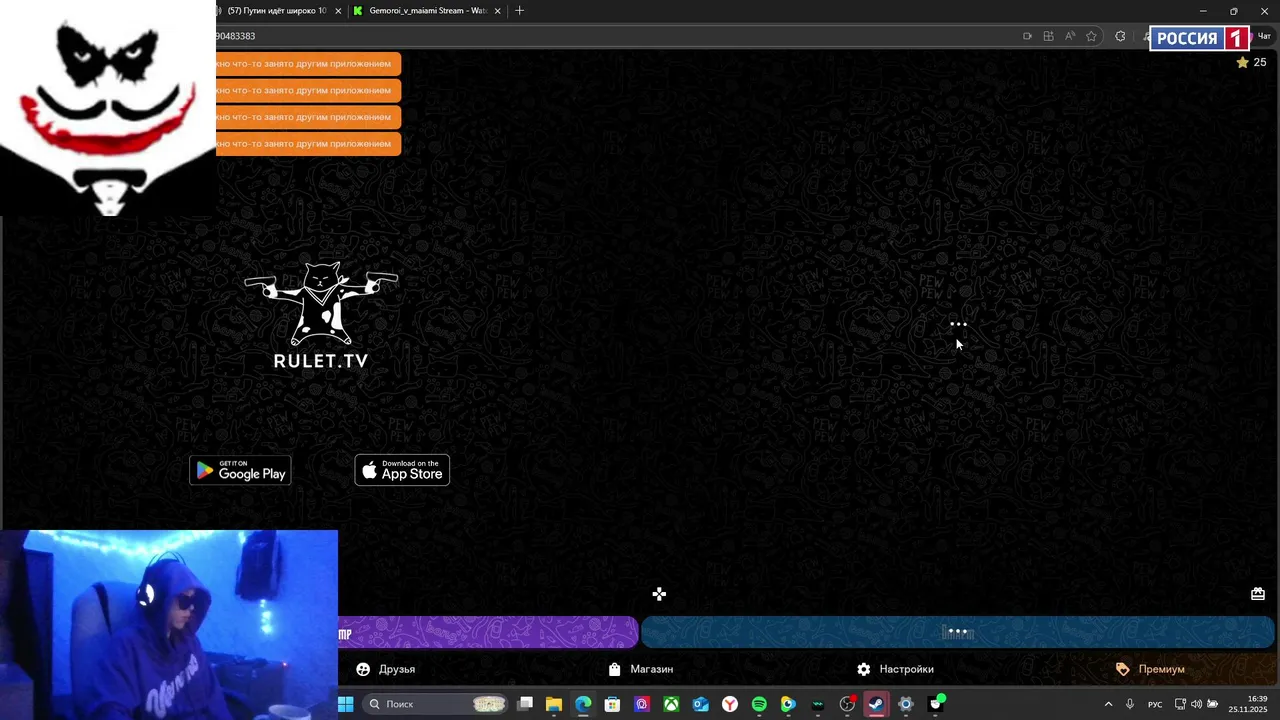The height and width of the screenshot is (720, 1280).
Task: Close the Путин идёт широко tab
Action: point(338,11)
